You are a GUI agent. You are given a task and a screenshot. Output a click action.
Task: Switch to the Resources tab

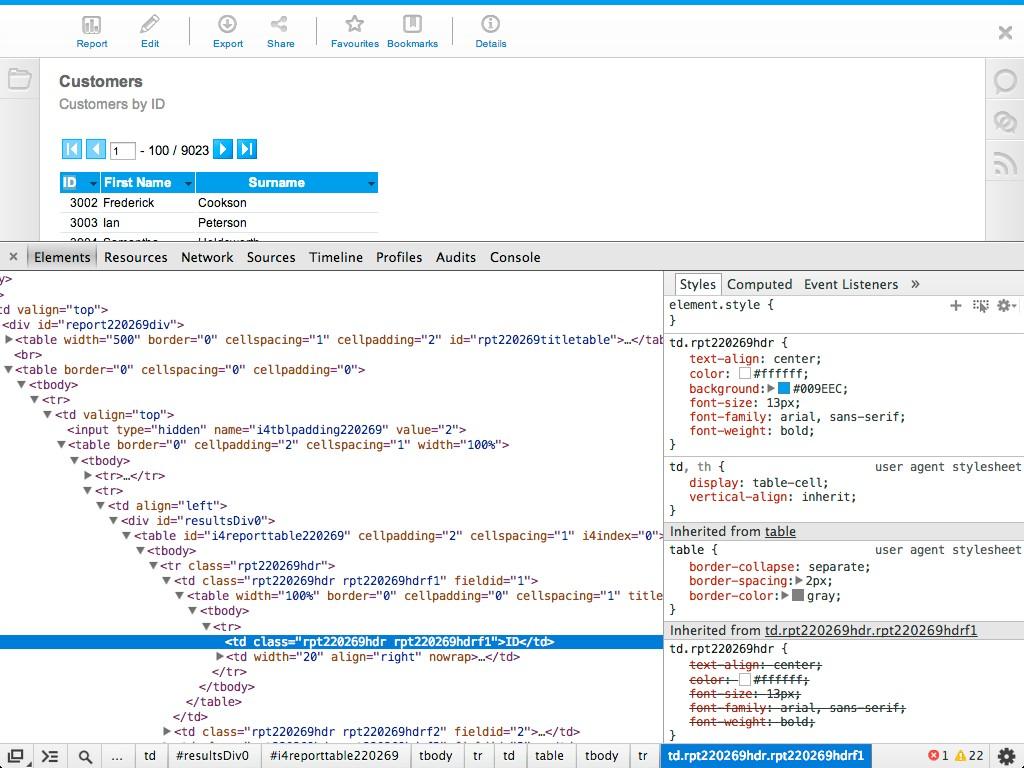[136, 257]
